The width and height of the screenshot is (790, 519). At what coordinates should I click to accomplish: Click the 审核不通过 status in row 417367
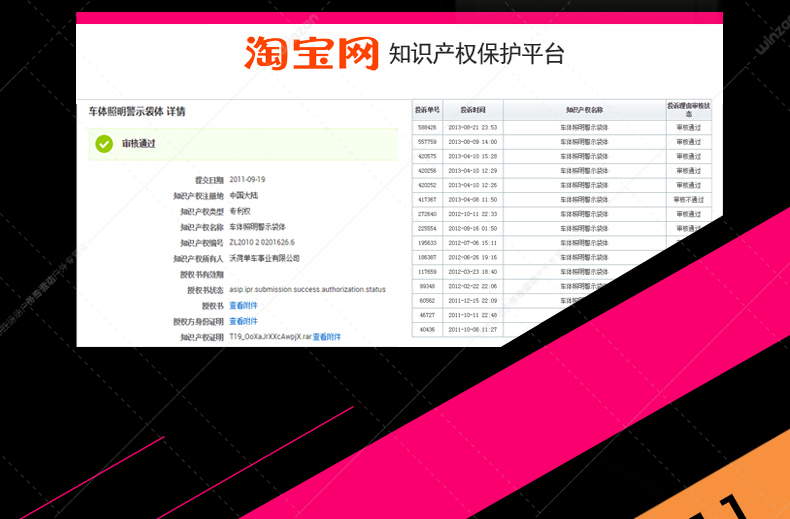(x=689, y=200)
